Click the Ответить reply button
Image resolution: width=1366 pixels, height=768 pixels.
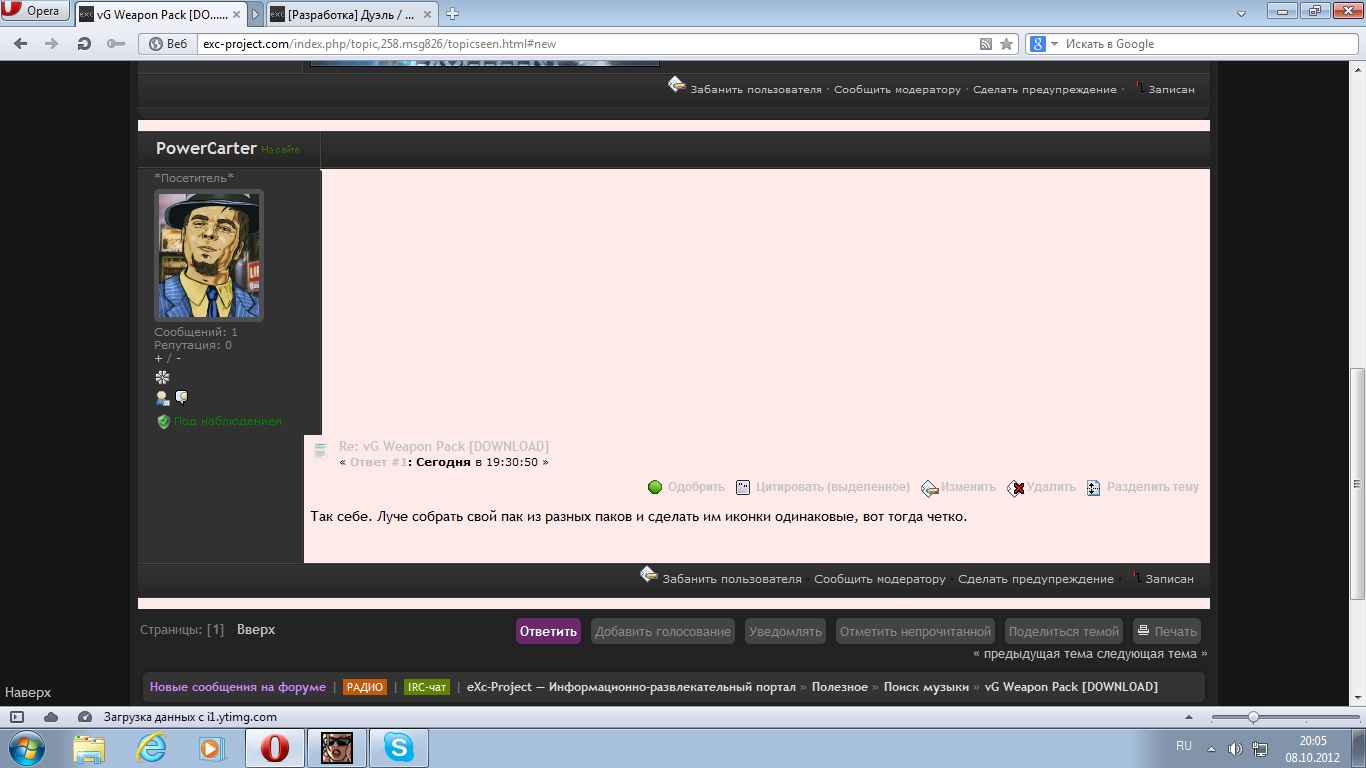click(548, 631)
